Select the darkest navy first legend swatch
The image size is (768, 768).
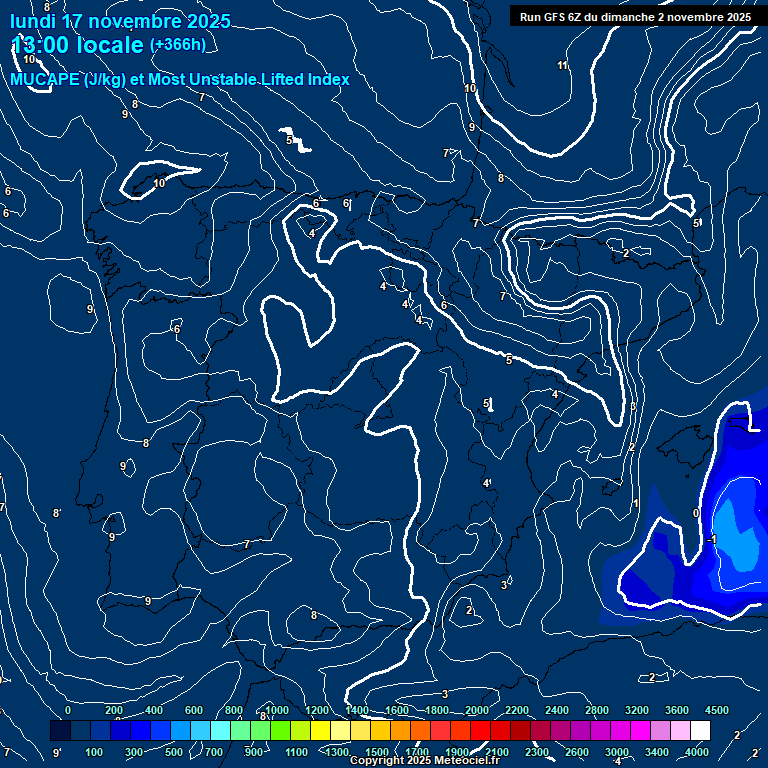(x=60, y=730)
